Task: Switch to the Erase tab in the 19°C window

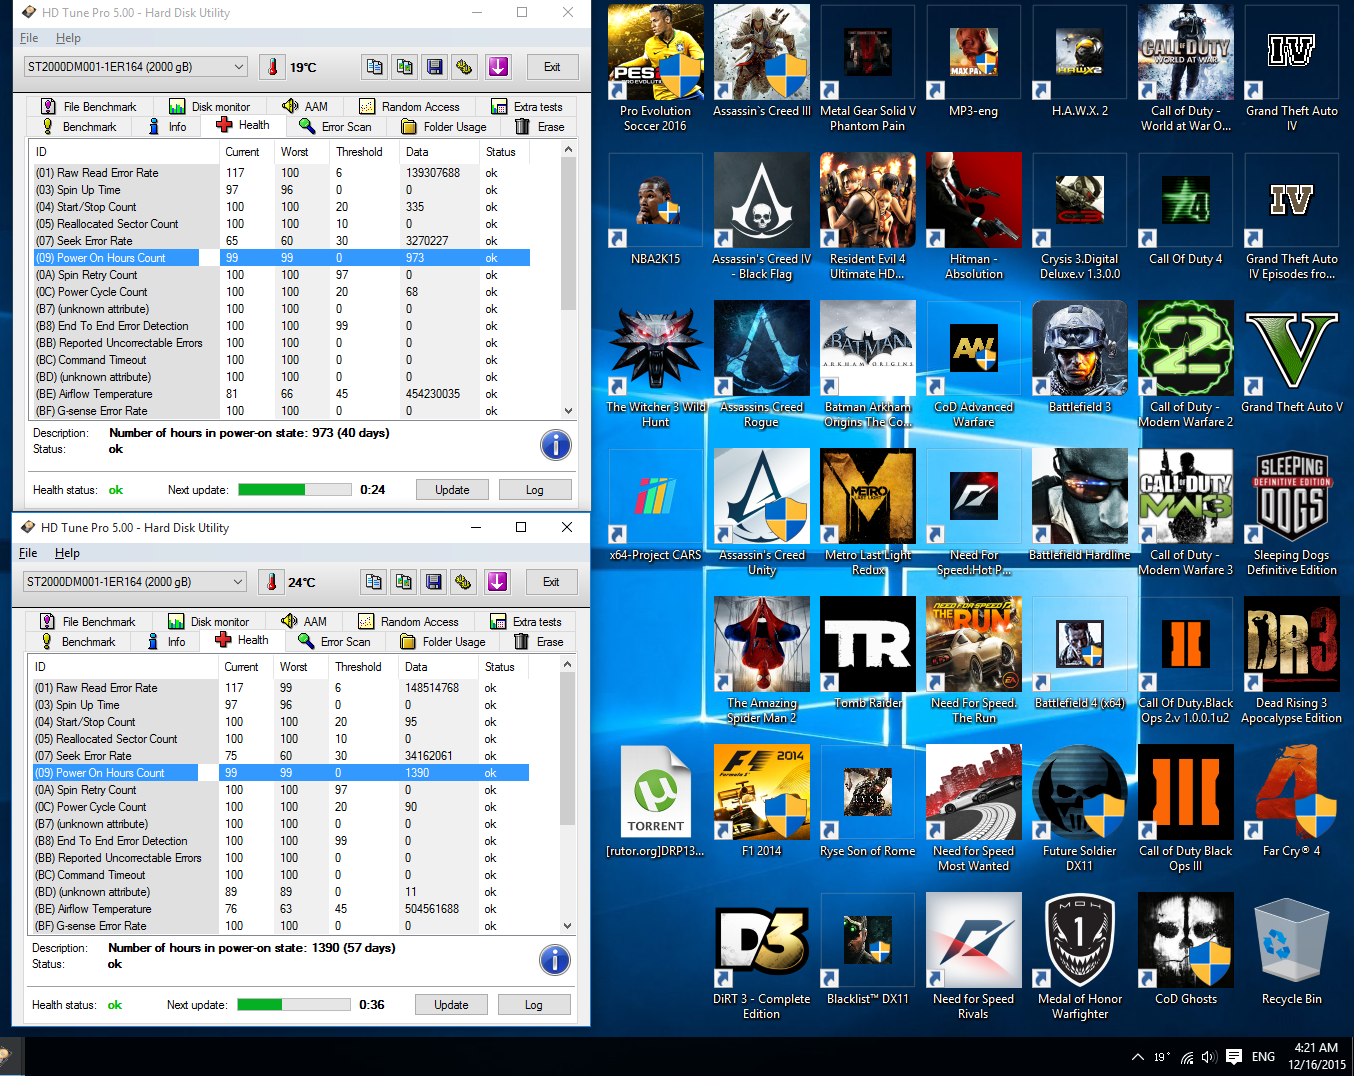Action: point(539,127)
